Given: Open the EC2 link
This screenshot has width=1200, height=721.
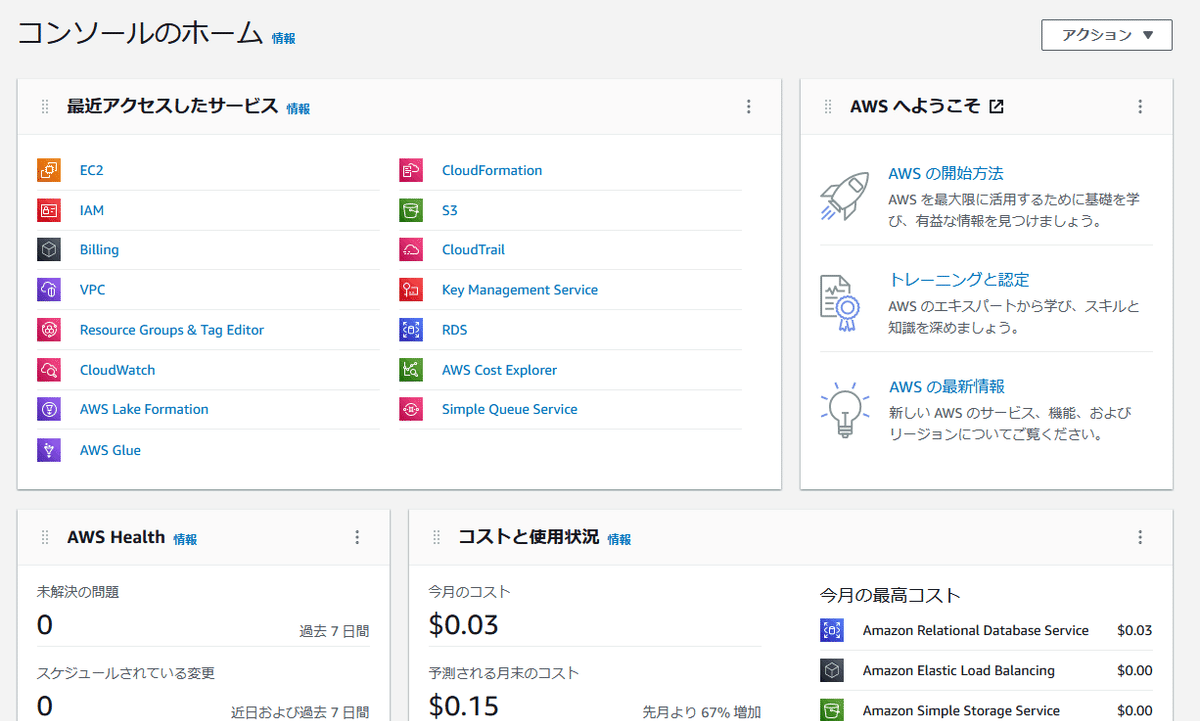Looking at the screenshot, I should 91,170.
